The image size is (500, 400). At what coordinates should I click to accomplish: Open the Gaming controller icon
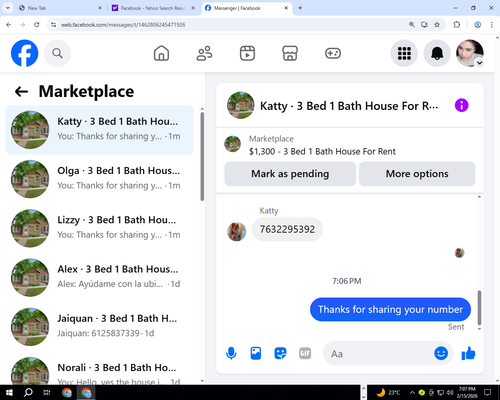[333, 53]
